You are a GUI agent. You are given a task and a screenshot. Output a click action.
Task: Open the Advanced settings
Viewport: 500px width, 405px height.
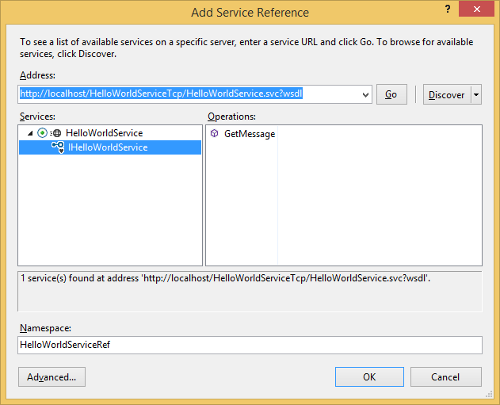click(x=52, y=377)
